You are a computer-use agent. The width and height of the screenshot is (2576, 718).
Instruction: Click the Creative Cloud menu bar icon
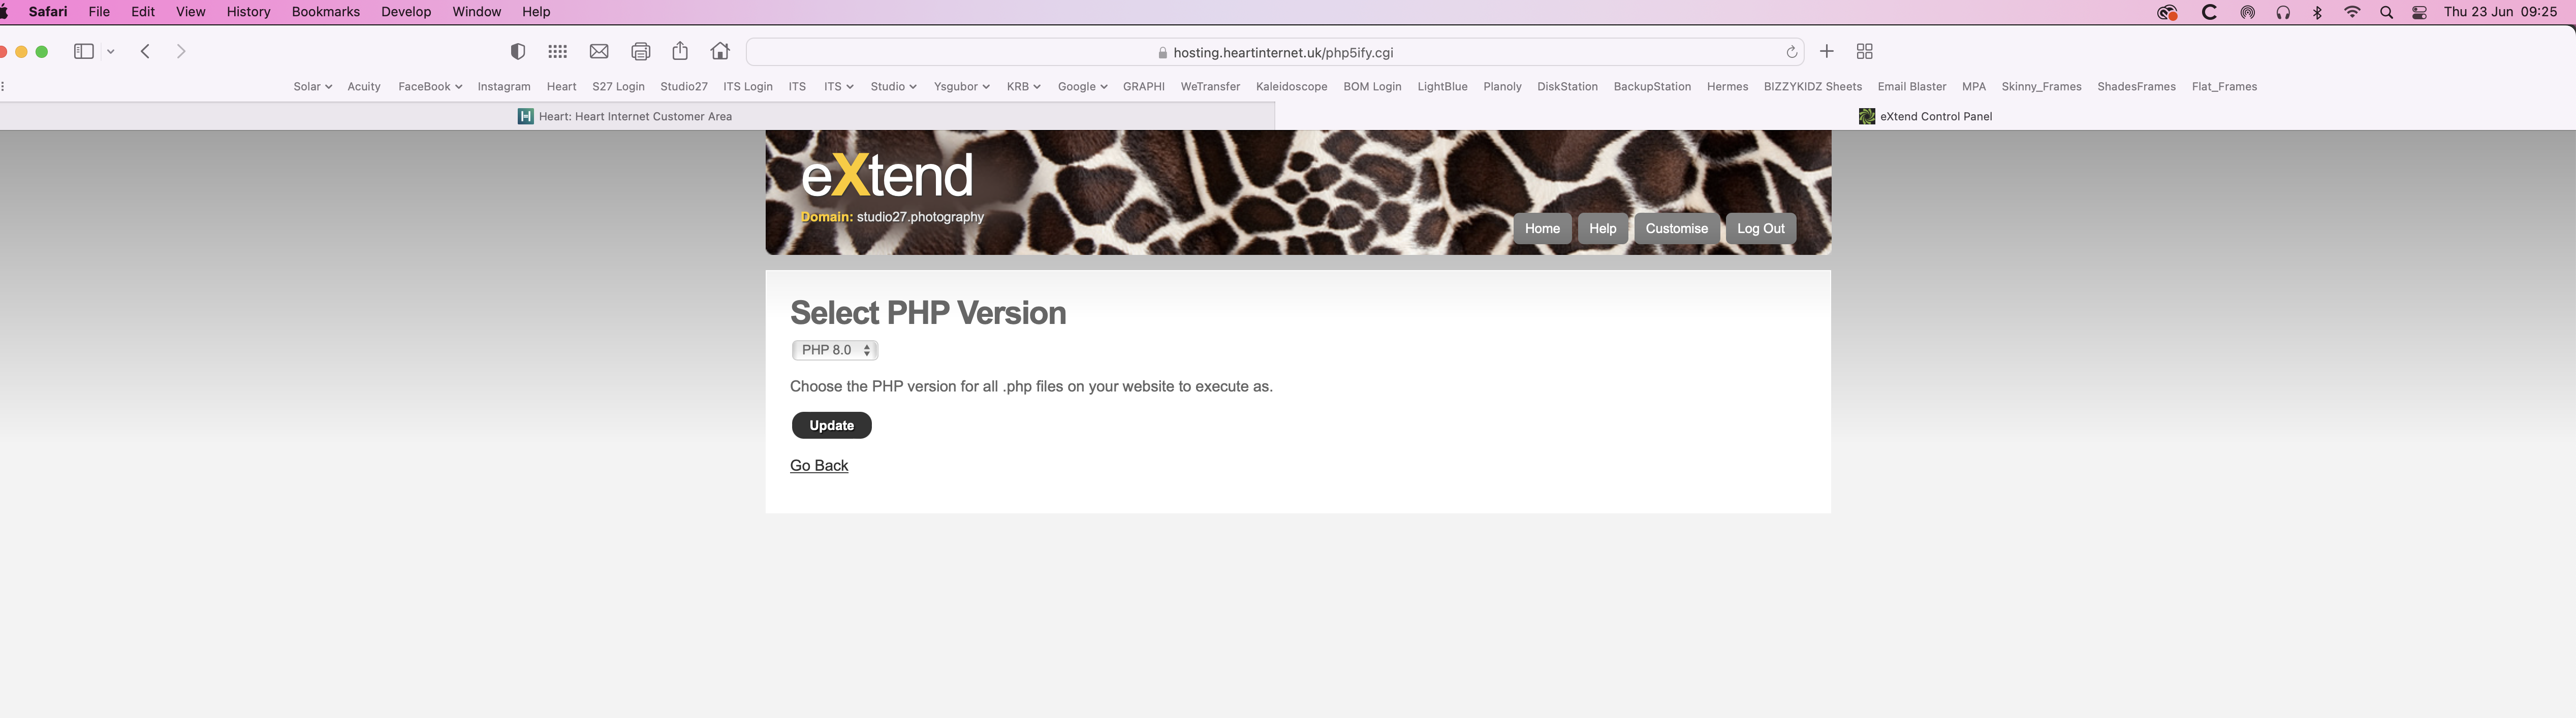click(x=2167, y=13)
